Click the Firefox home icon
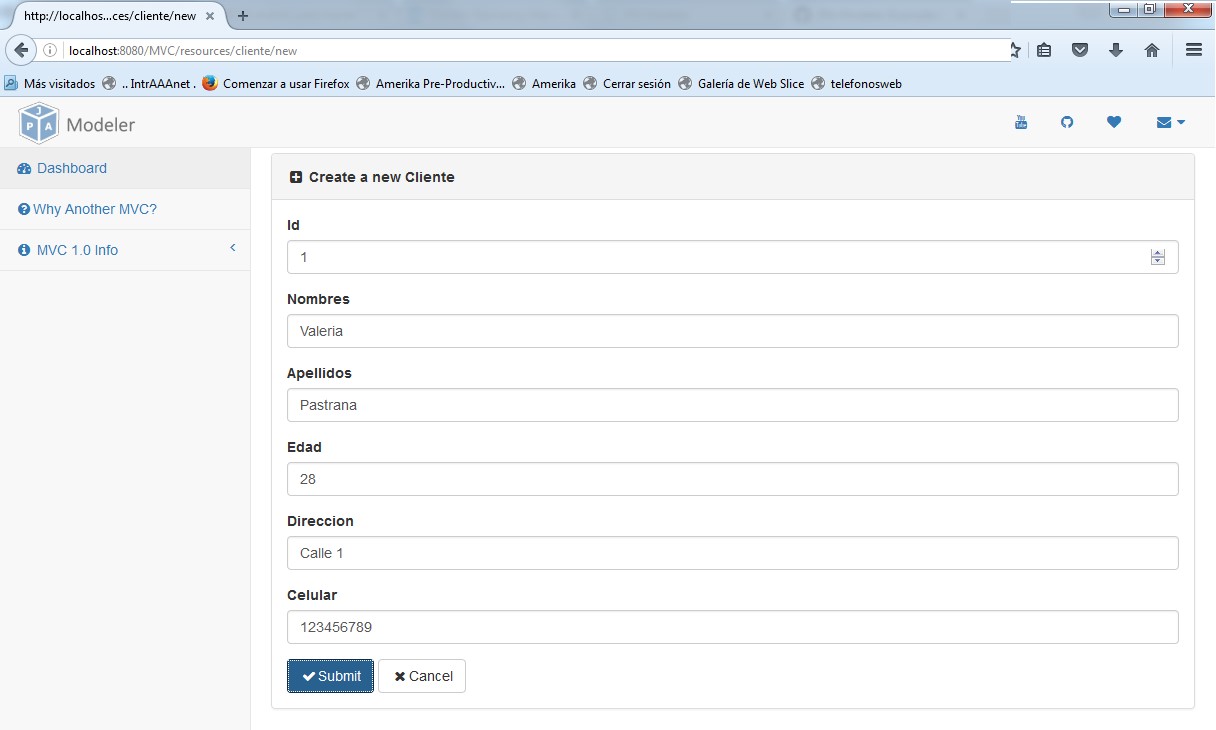Screen dimensions: 1216x730 click(x=1152, y=48)
